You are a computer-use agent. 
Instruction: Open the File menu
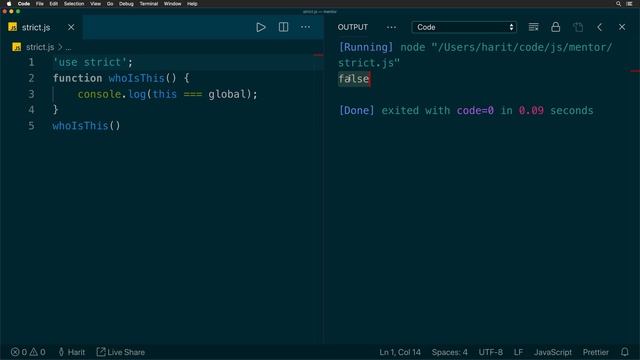(x=40, y=4)
